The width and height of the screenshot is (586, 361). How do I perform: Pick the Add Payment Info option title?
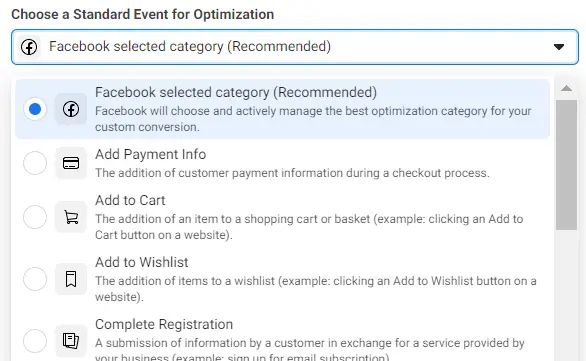(x=151, y=154)
